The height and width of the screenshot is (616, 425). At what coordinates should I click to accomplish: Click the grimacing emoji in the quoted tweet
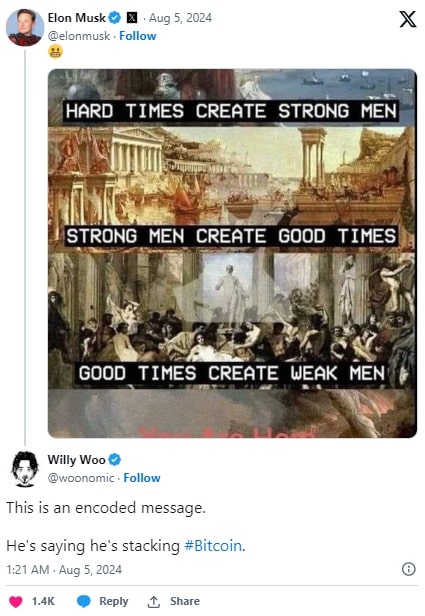point(55,52)
